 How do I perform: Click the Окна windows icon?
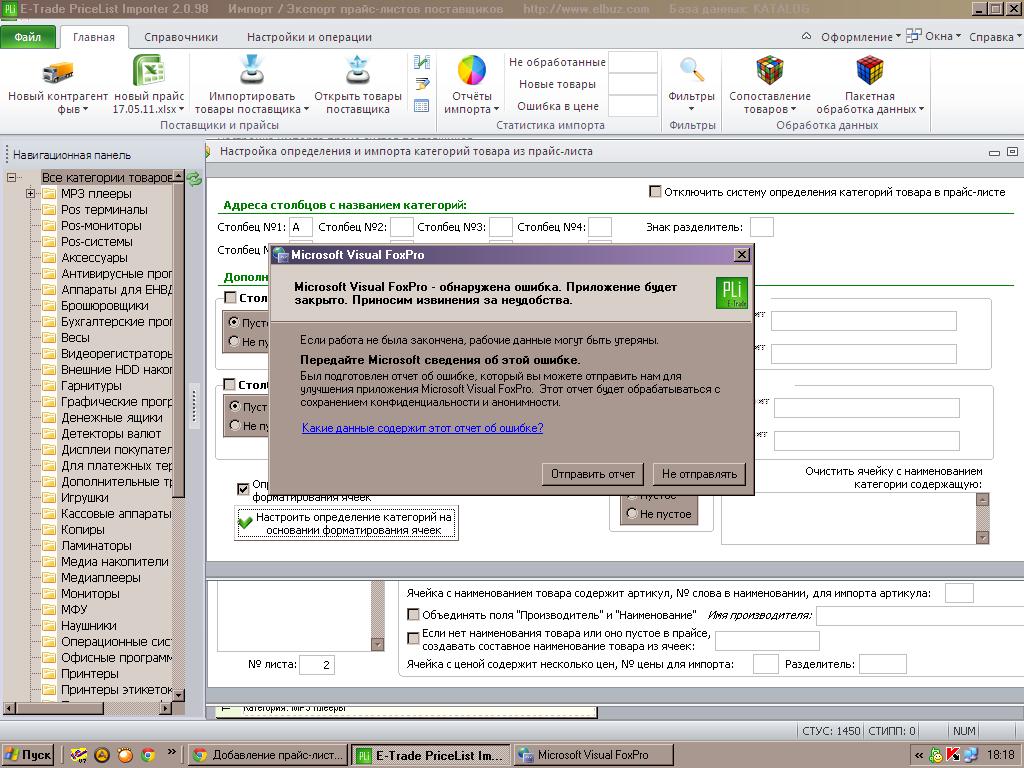(x=914, y=35)
